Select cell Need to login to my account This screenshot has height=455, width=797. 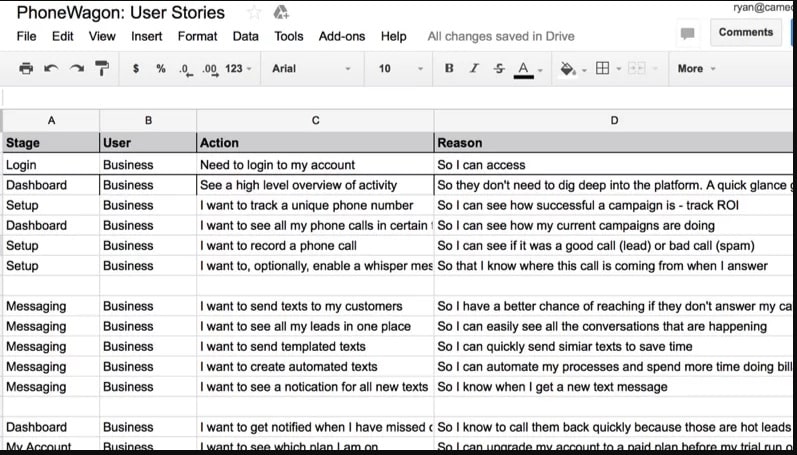pos(315,165)
